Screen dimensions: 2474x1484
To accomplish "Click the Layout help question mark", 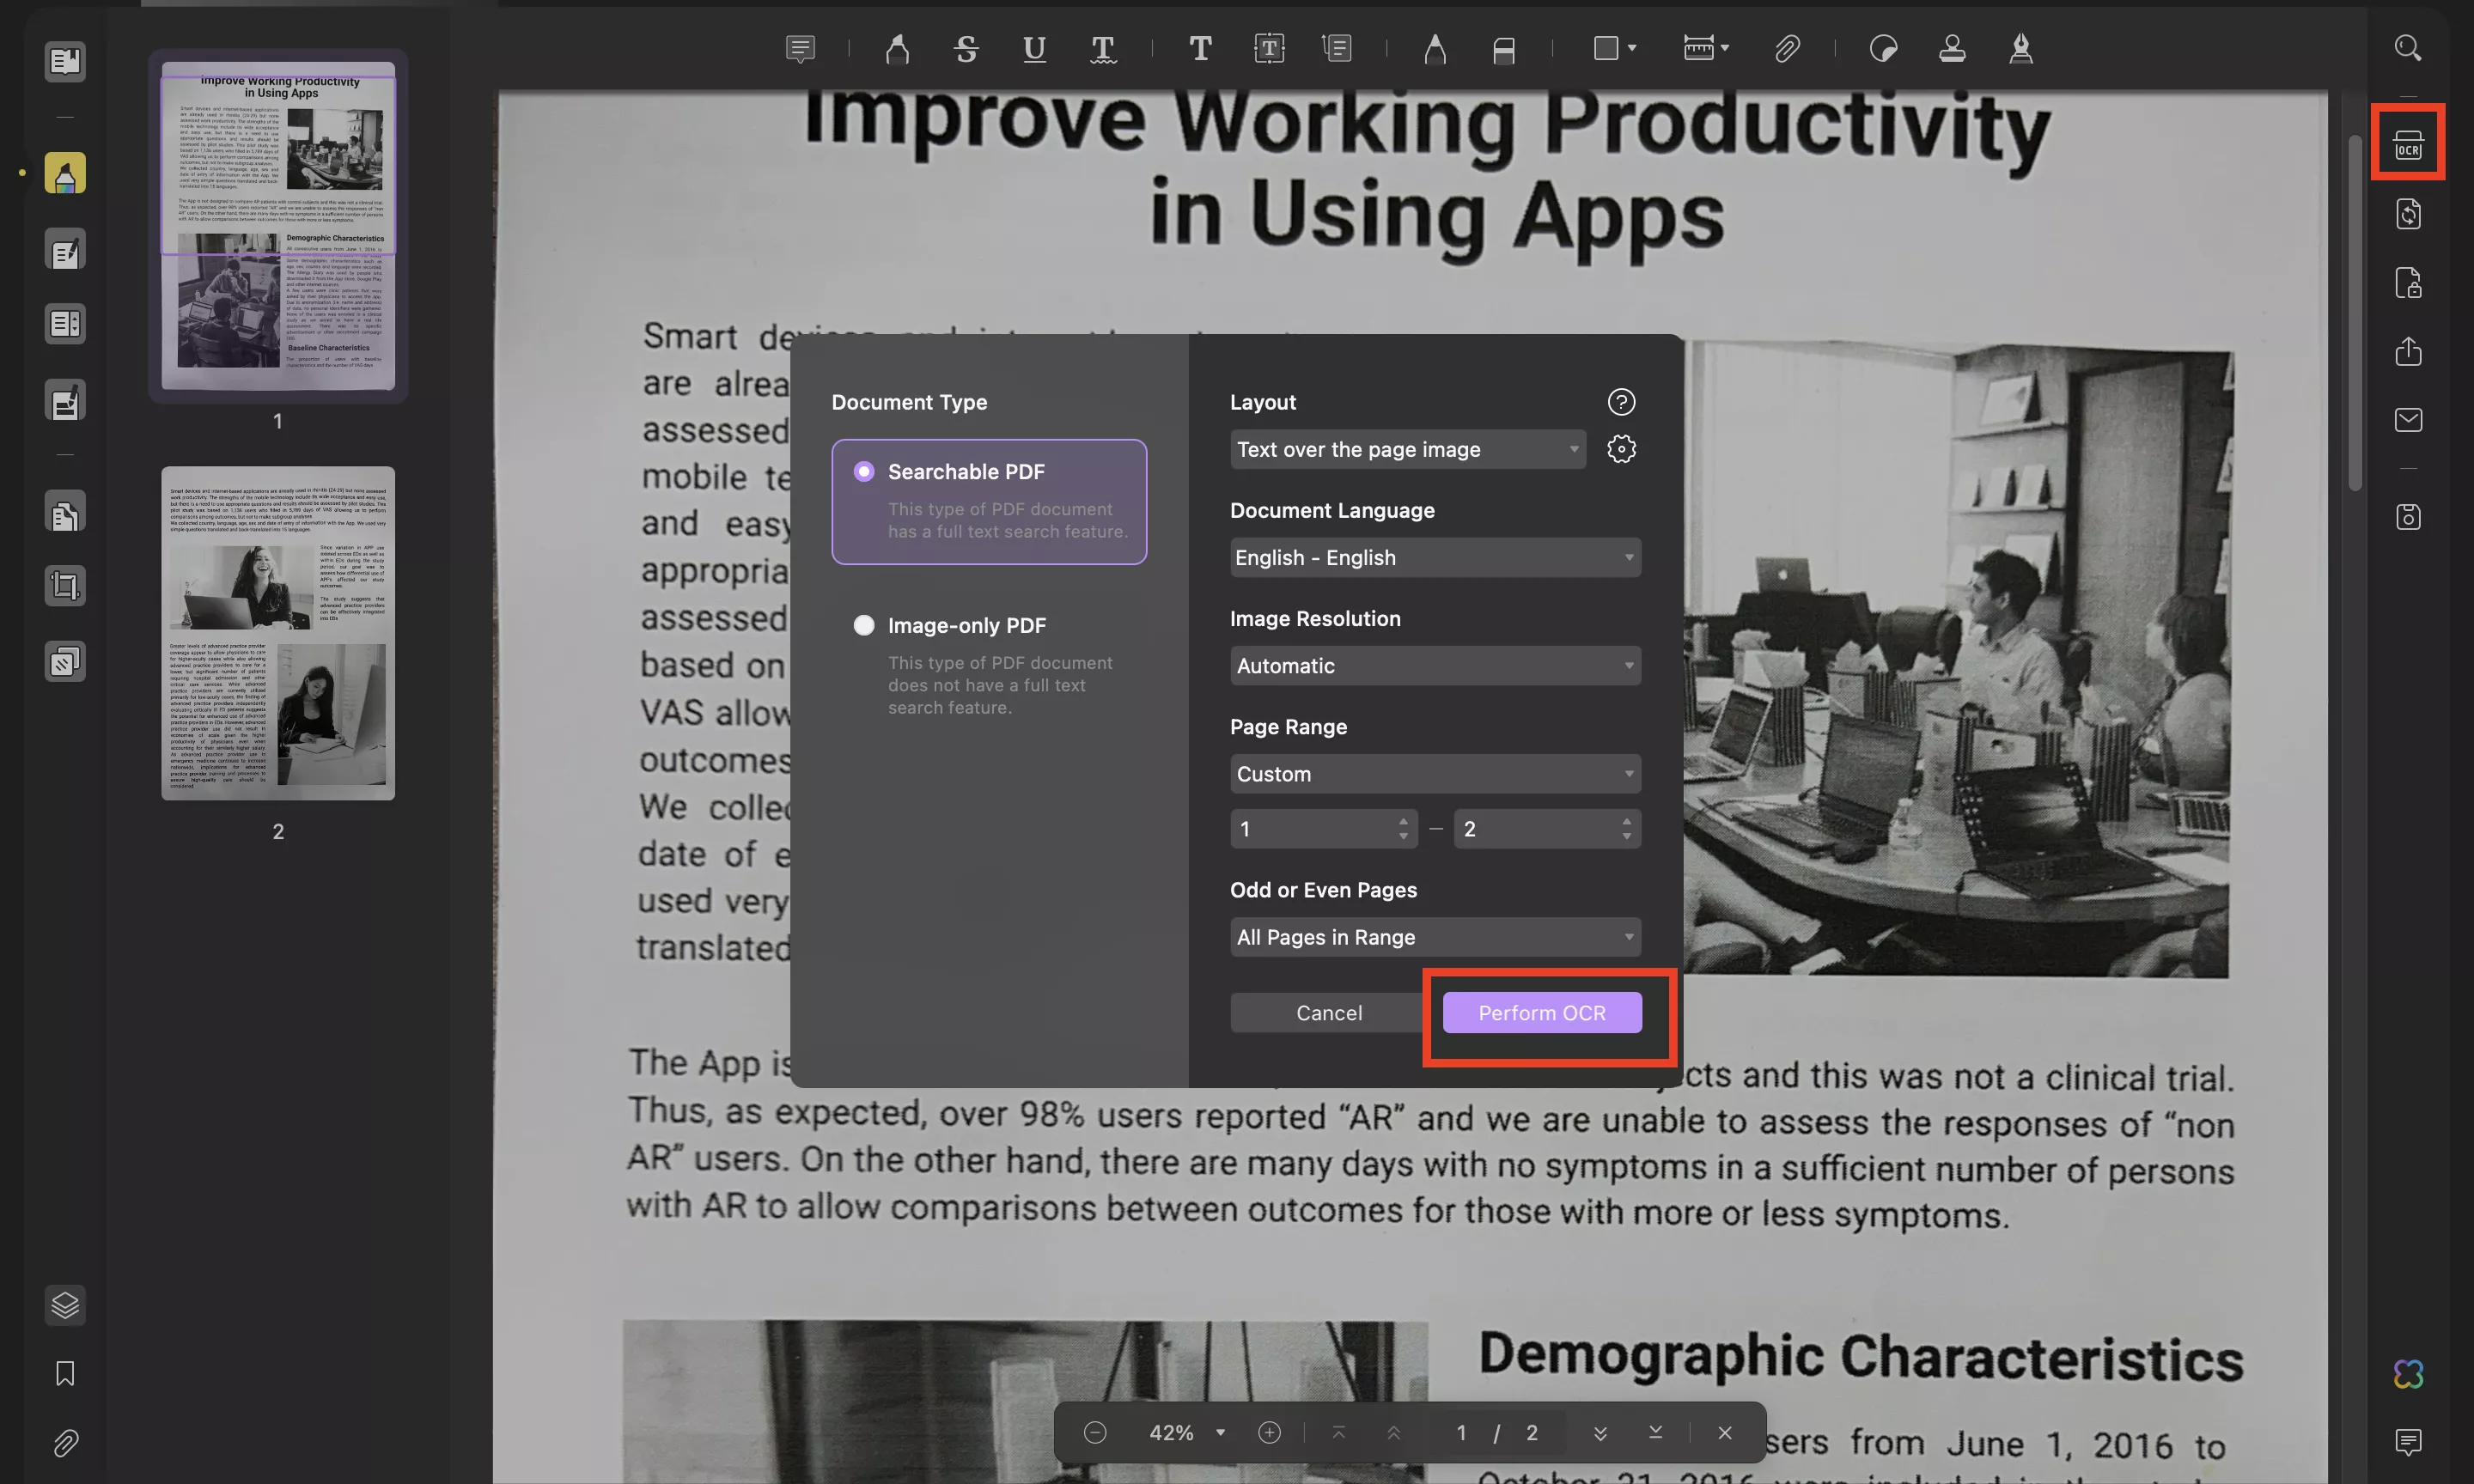I will 1621,402.
